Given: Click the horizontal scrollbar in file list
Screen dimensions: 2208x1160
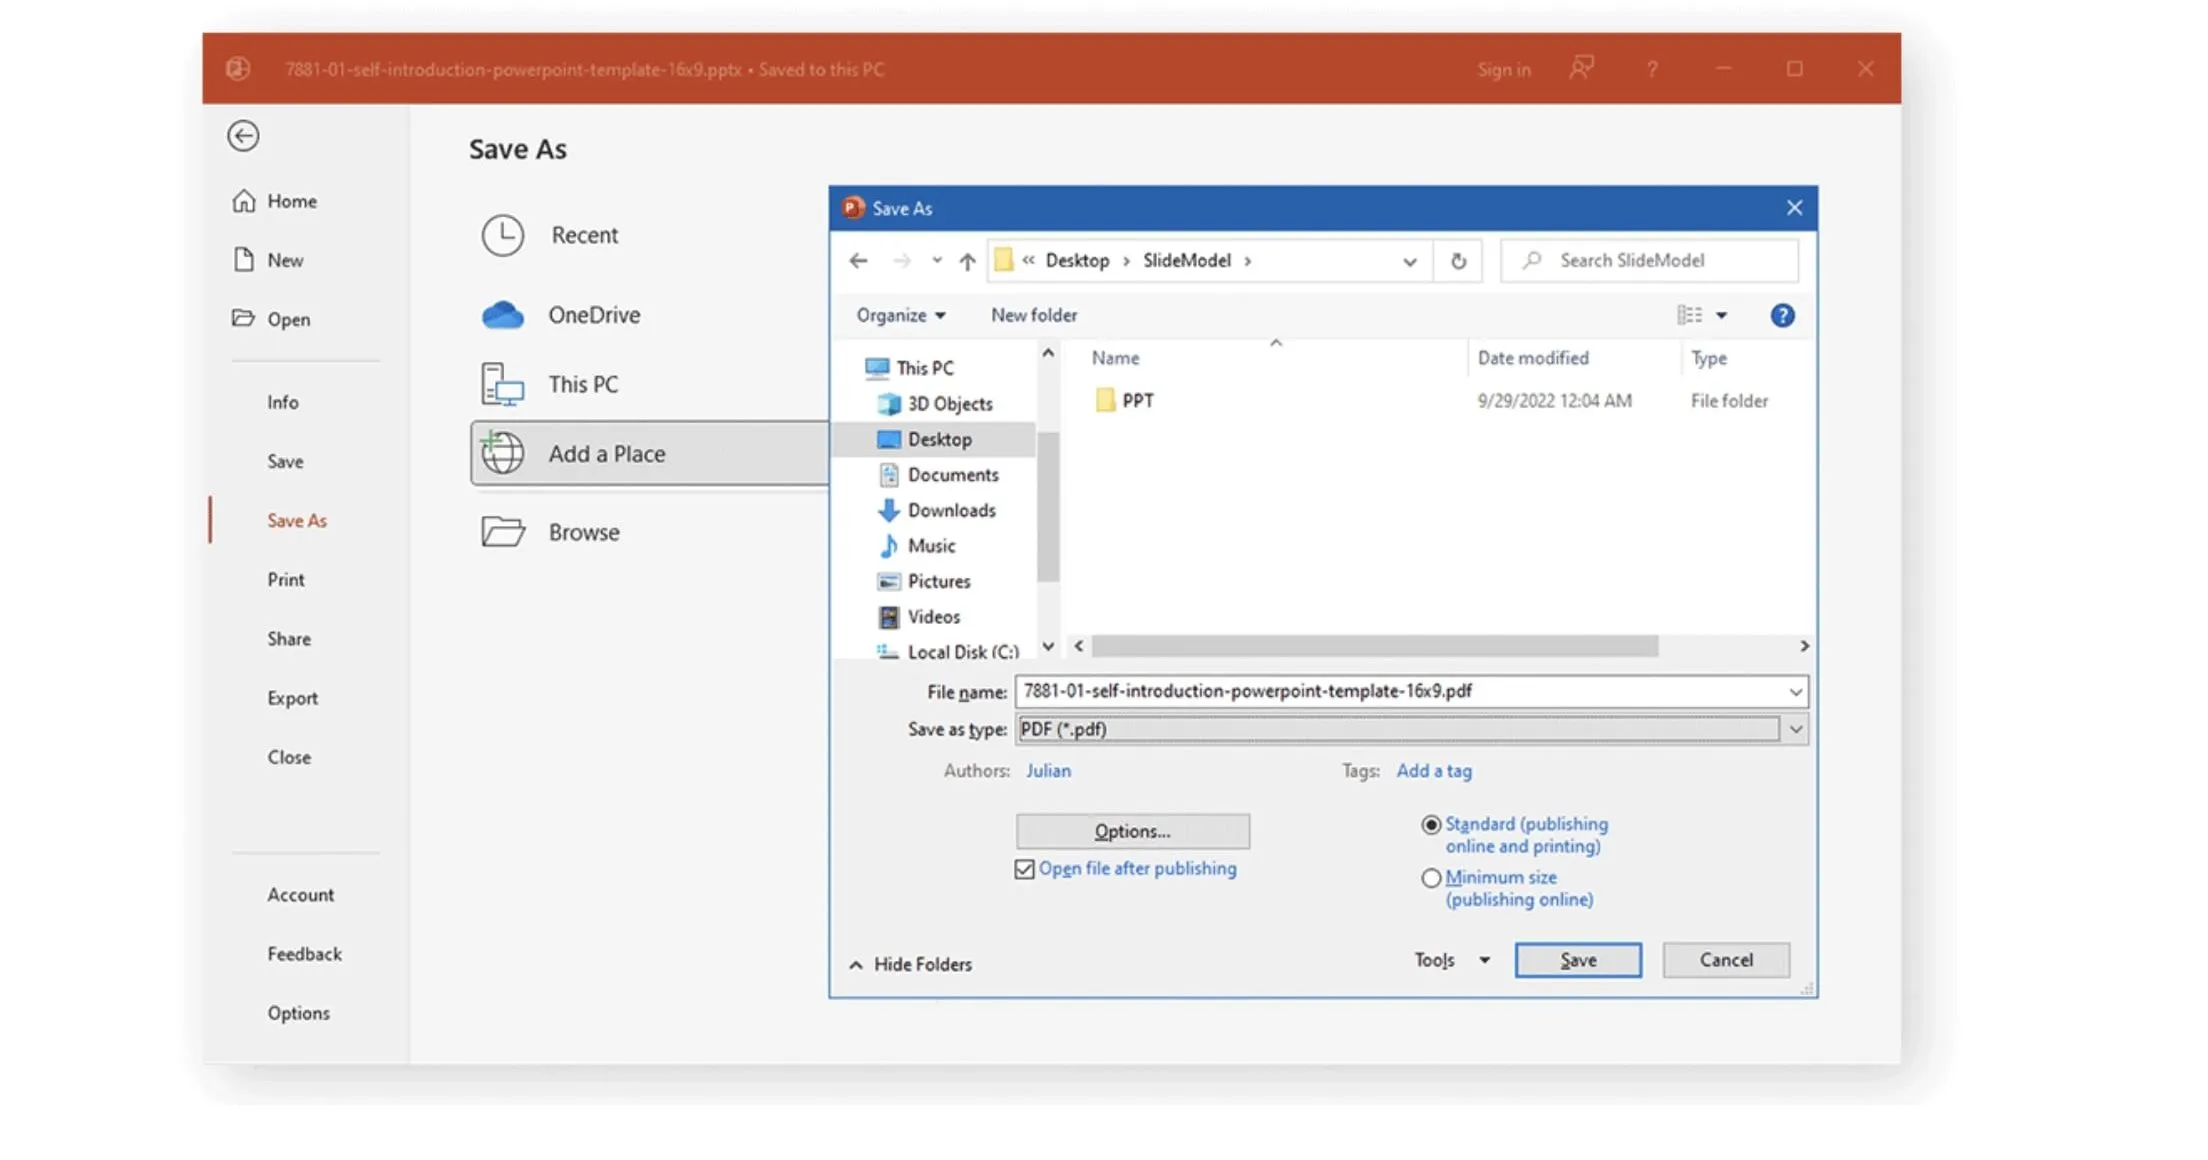Looking at the screenshot, I should 1374,647.
